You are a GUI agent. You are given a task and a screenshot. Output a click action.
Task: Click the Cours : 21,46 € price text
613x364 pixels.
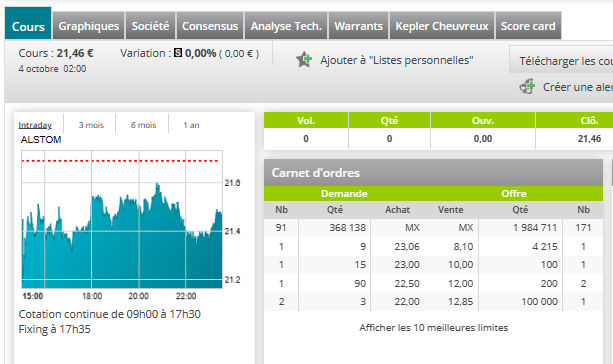point(56,53)
